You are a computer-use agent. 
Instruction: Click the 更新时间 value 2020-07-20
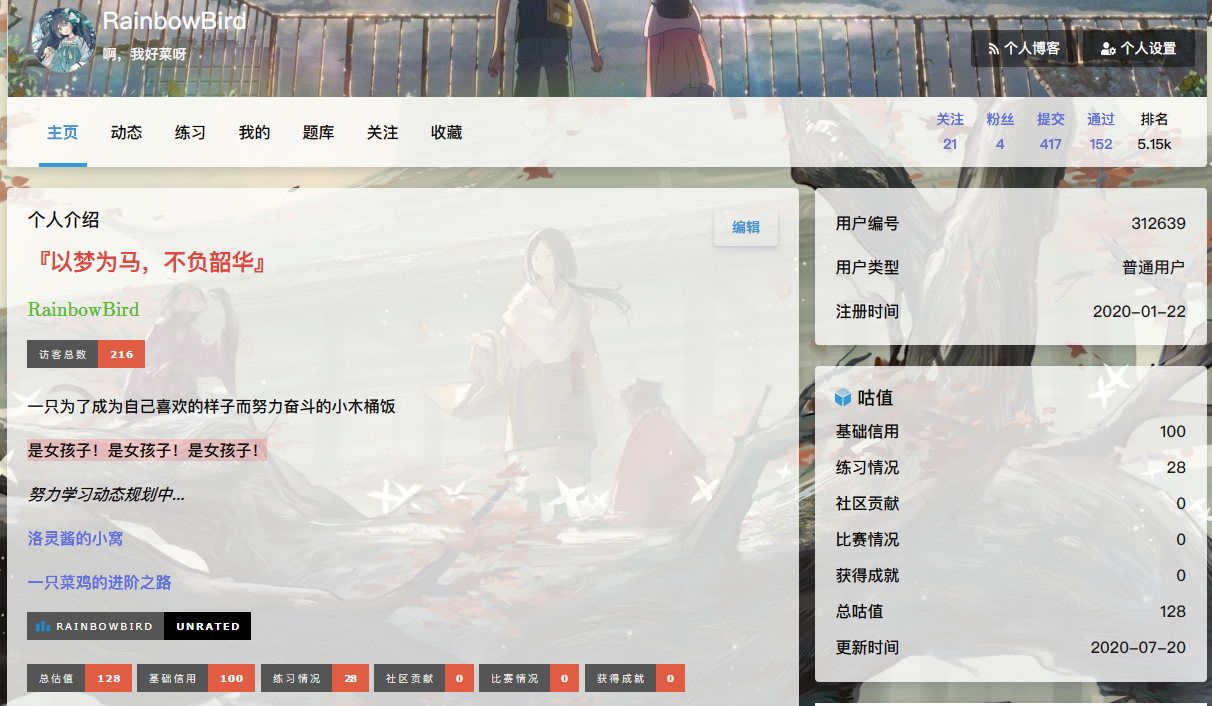click(x=1138, y=648)
